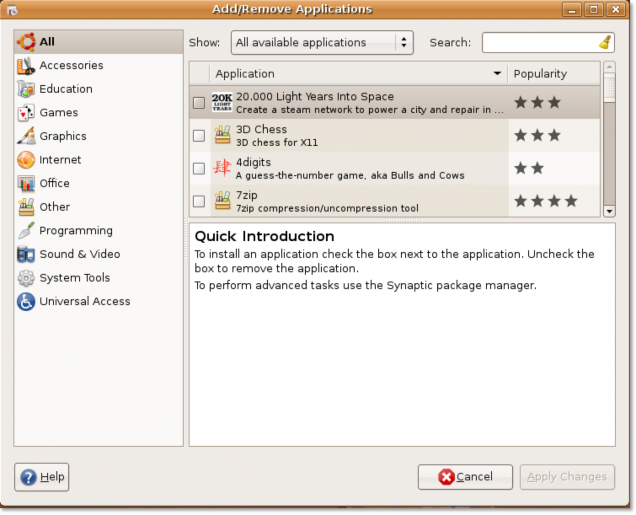The image size is (636, 515).
Task: Select the Accessories category label
Action: [x=71, y=65]
